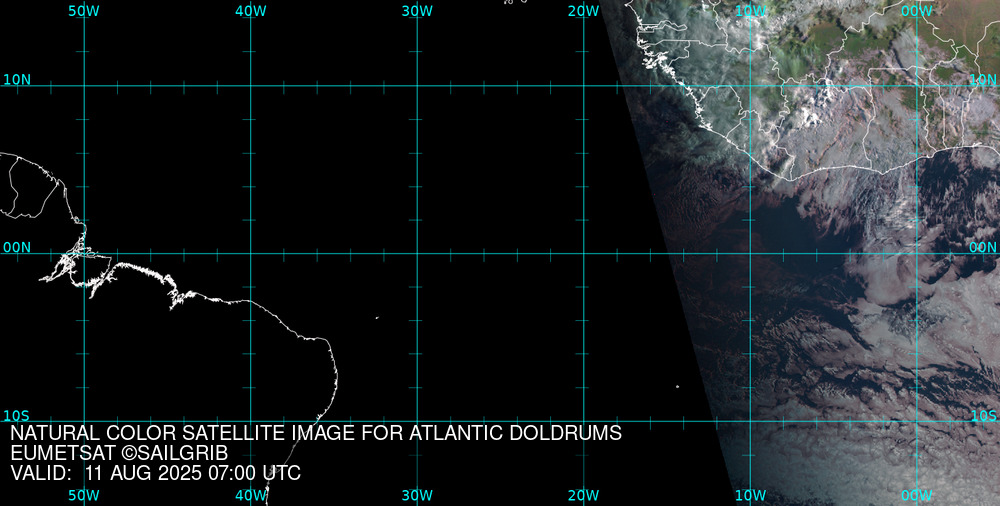Screen dimensions: 1000x506
Task: Click the 00N latitude label on the right side
Action: pyautogui.click(x=983, y=248)
